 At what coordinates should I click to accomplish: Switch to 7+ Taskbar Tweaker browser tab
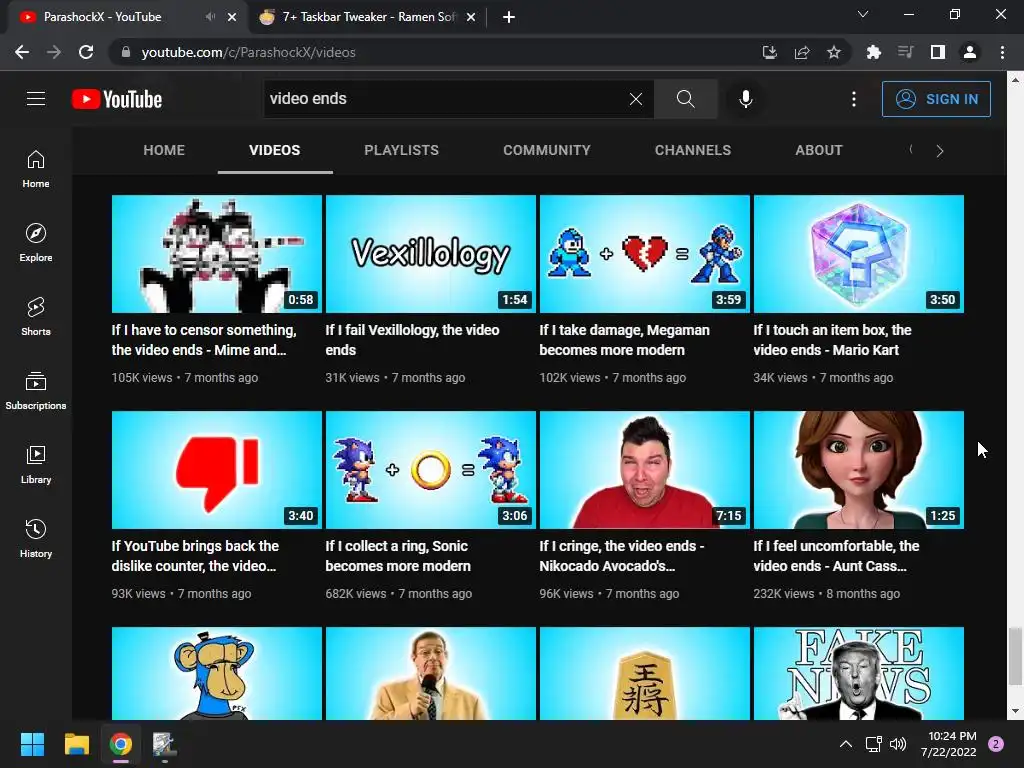coord(368,17)
